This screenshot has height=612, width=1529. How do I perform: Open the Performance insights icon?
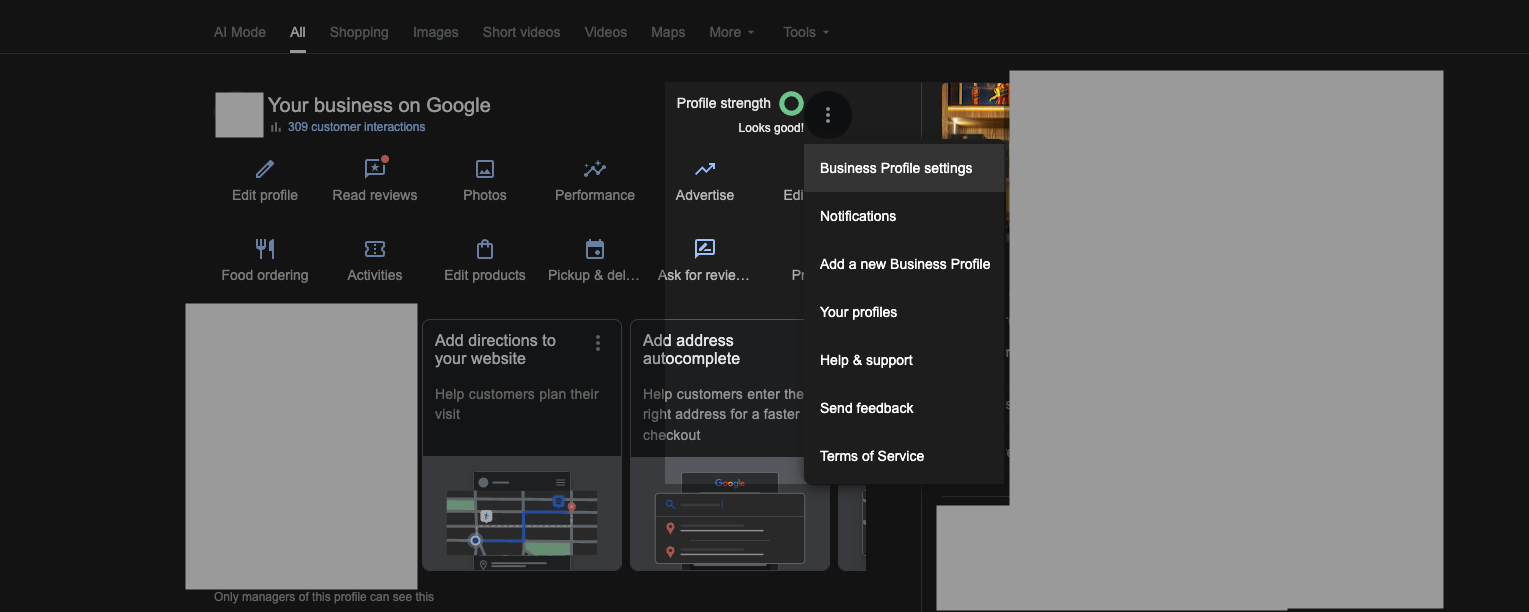point(594,169)
